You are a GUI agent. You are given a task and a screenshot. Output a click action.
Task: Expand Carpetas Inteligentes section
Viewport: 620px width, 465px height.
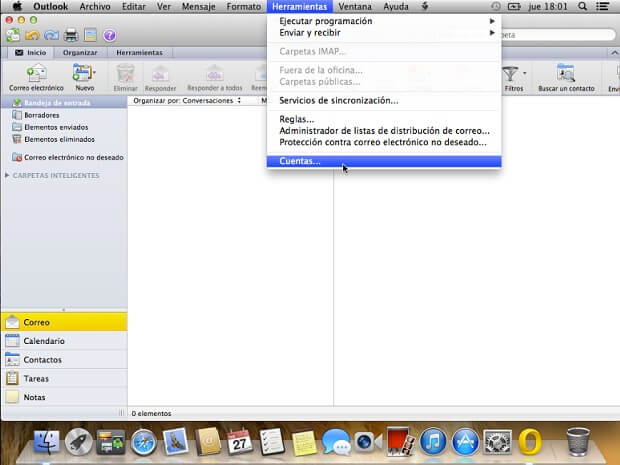[7, 175]
